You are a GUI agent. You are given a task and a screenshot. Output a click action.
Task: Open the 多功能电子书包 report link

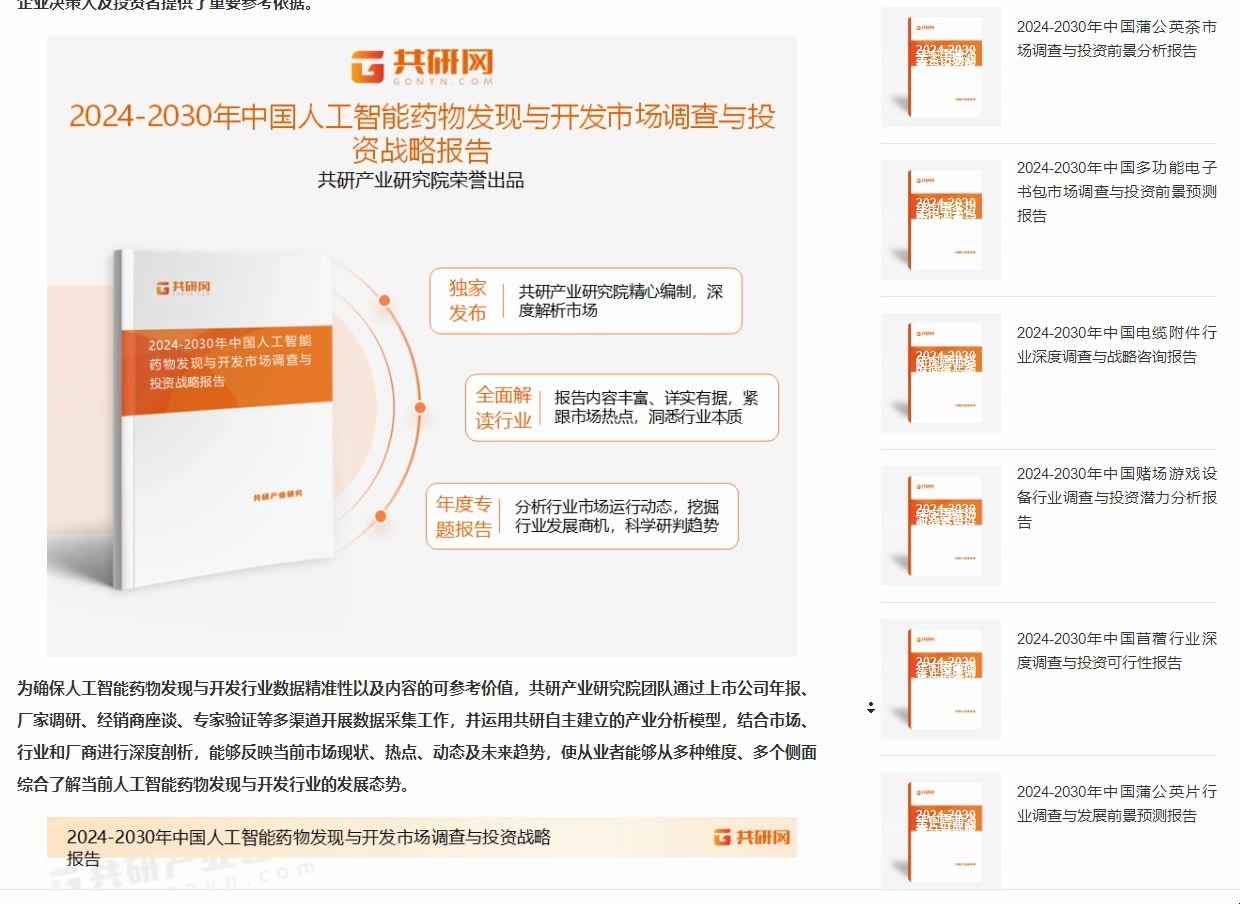pos(1117,191)
